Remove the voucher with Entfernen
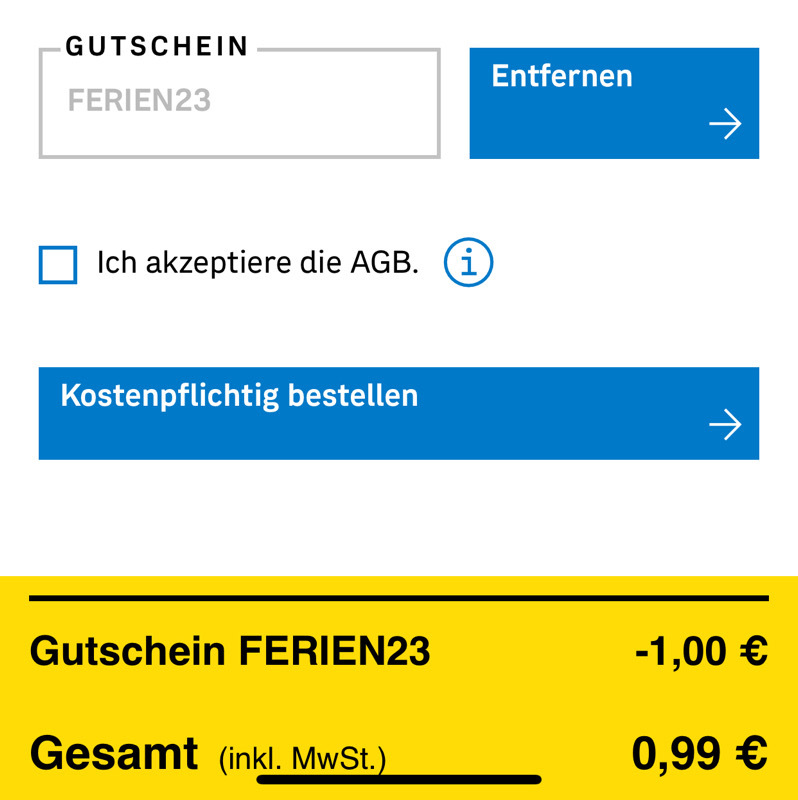 pyautogui.click(x=614, y=103)
